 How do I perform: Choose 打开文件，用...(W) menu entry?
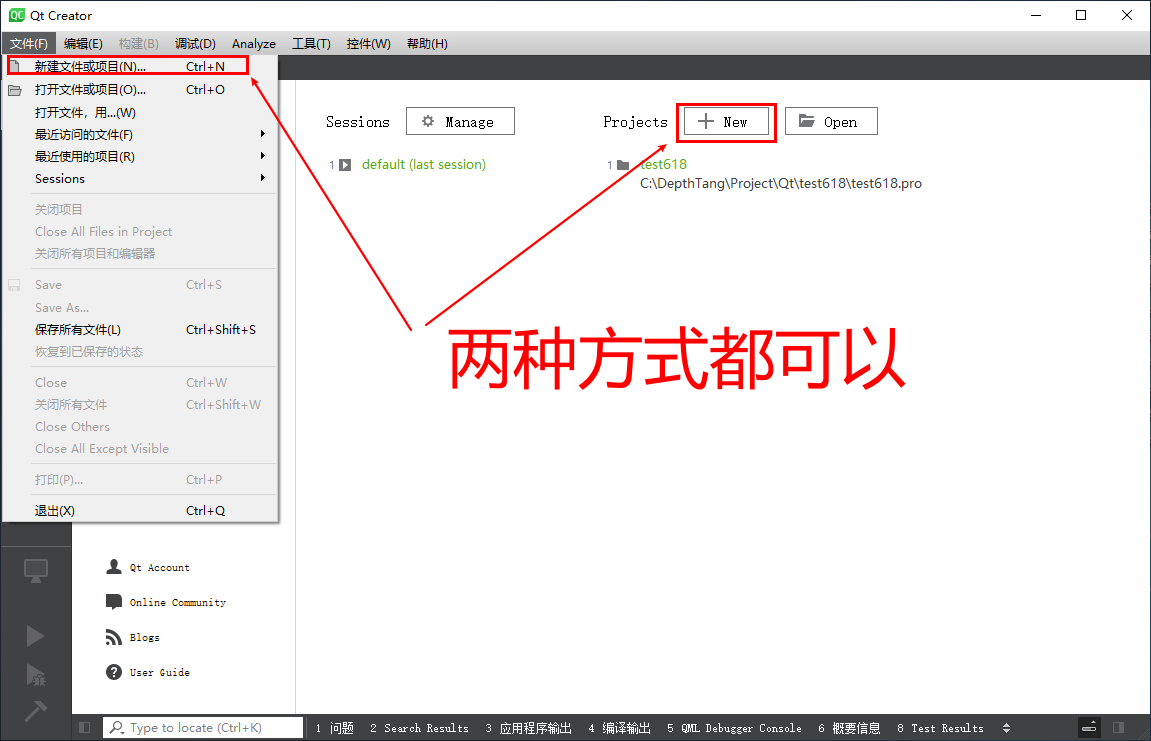click(x=139, y=112)
